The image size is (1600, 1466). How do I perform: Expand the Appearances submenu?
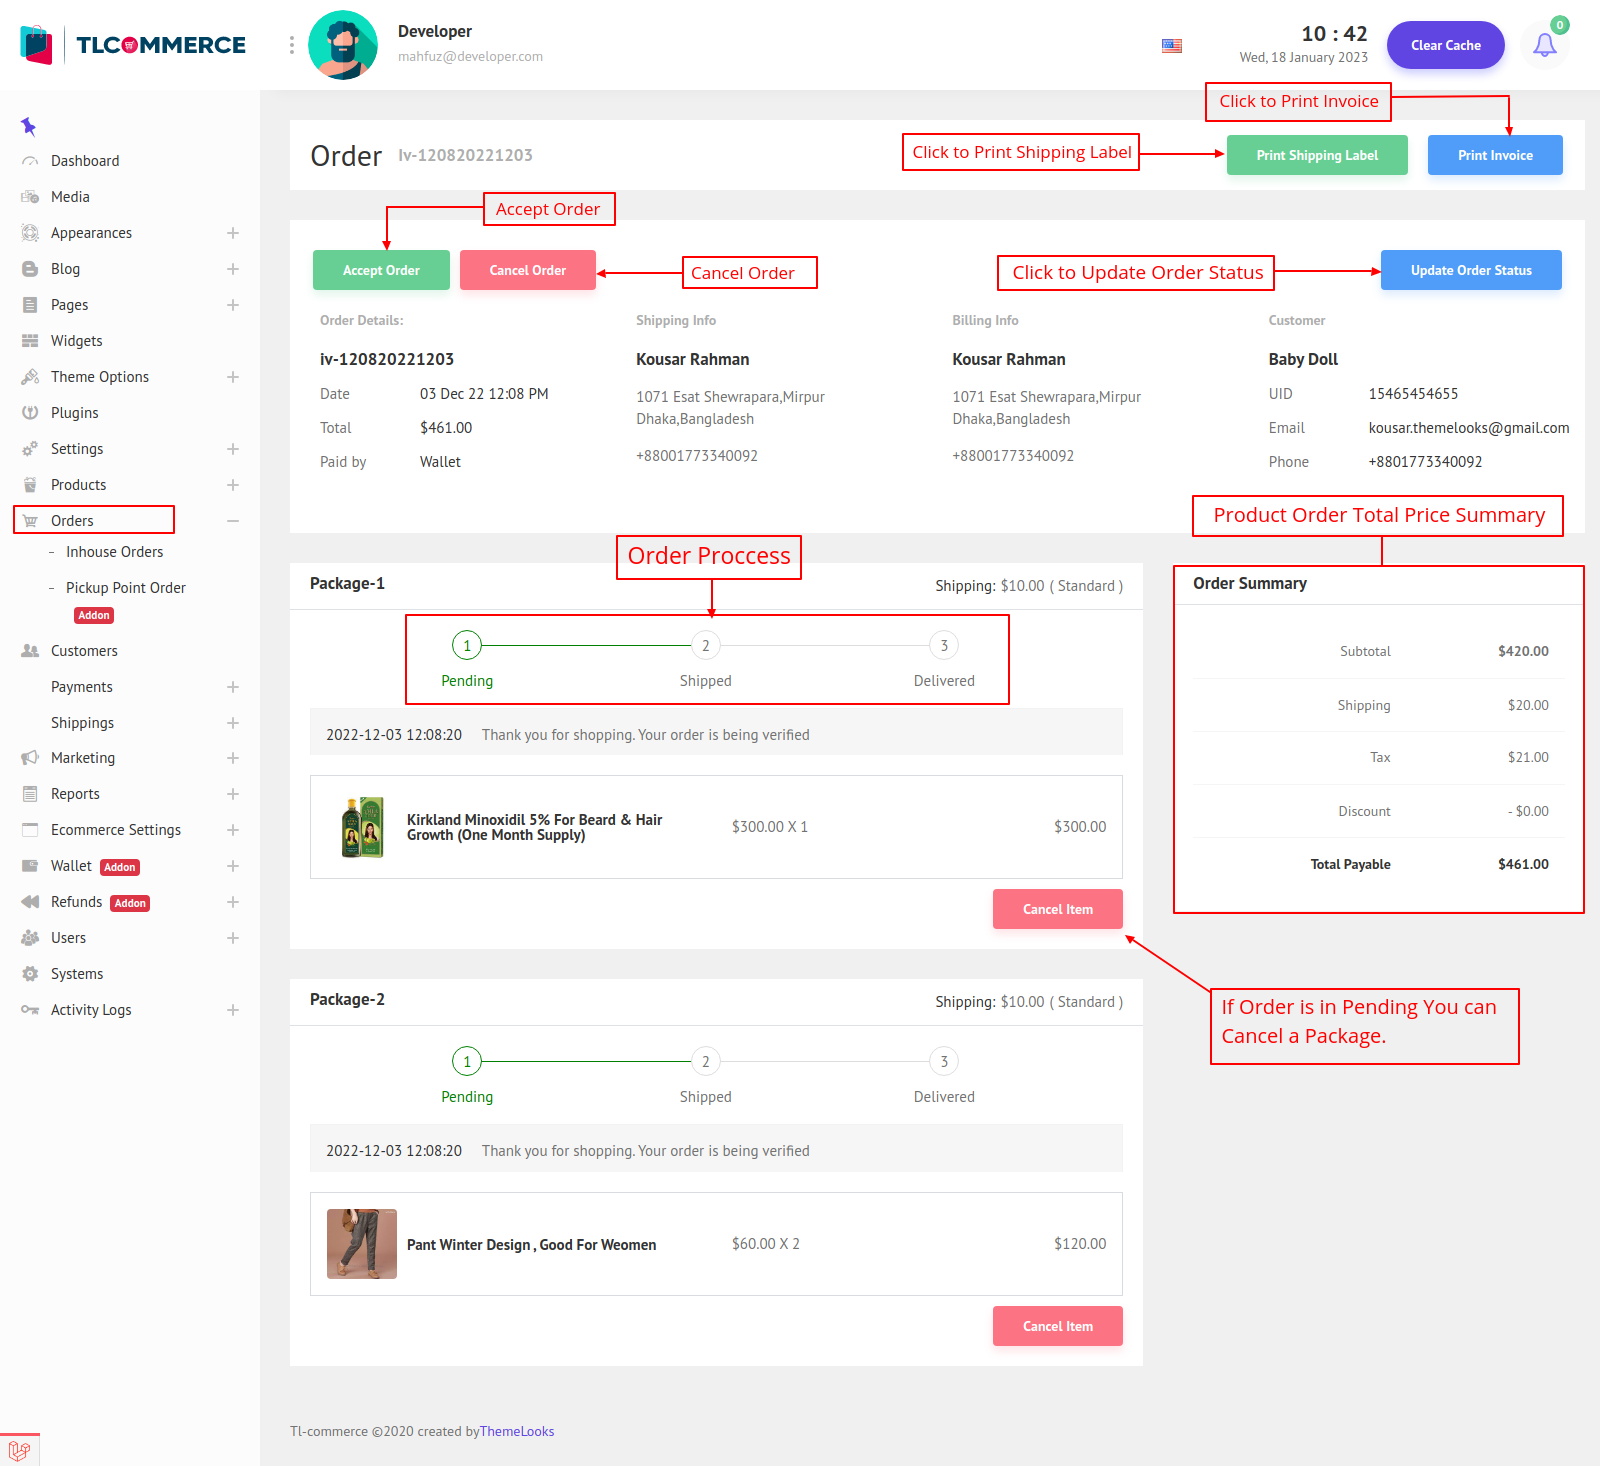point(232,233)
